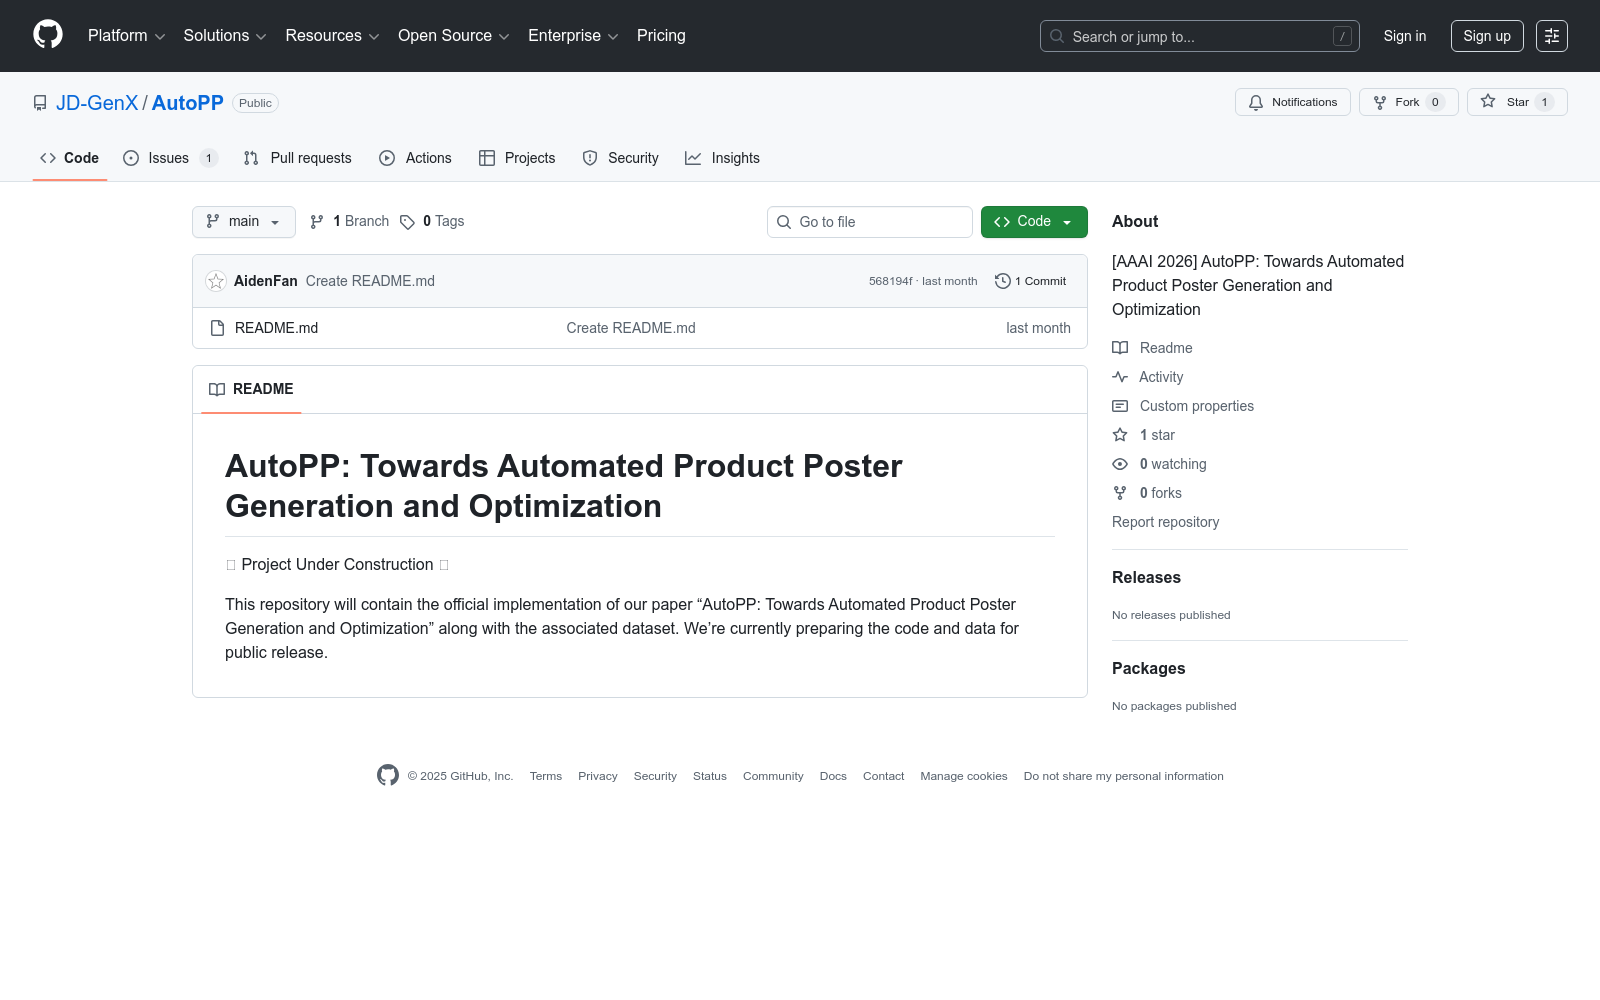
Task: Open AidenFan author link
Action: [x=266, y=281]
